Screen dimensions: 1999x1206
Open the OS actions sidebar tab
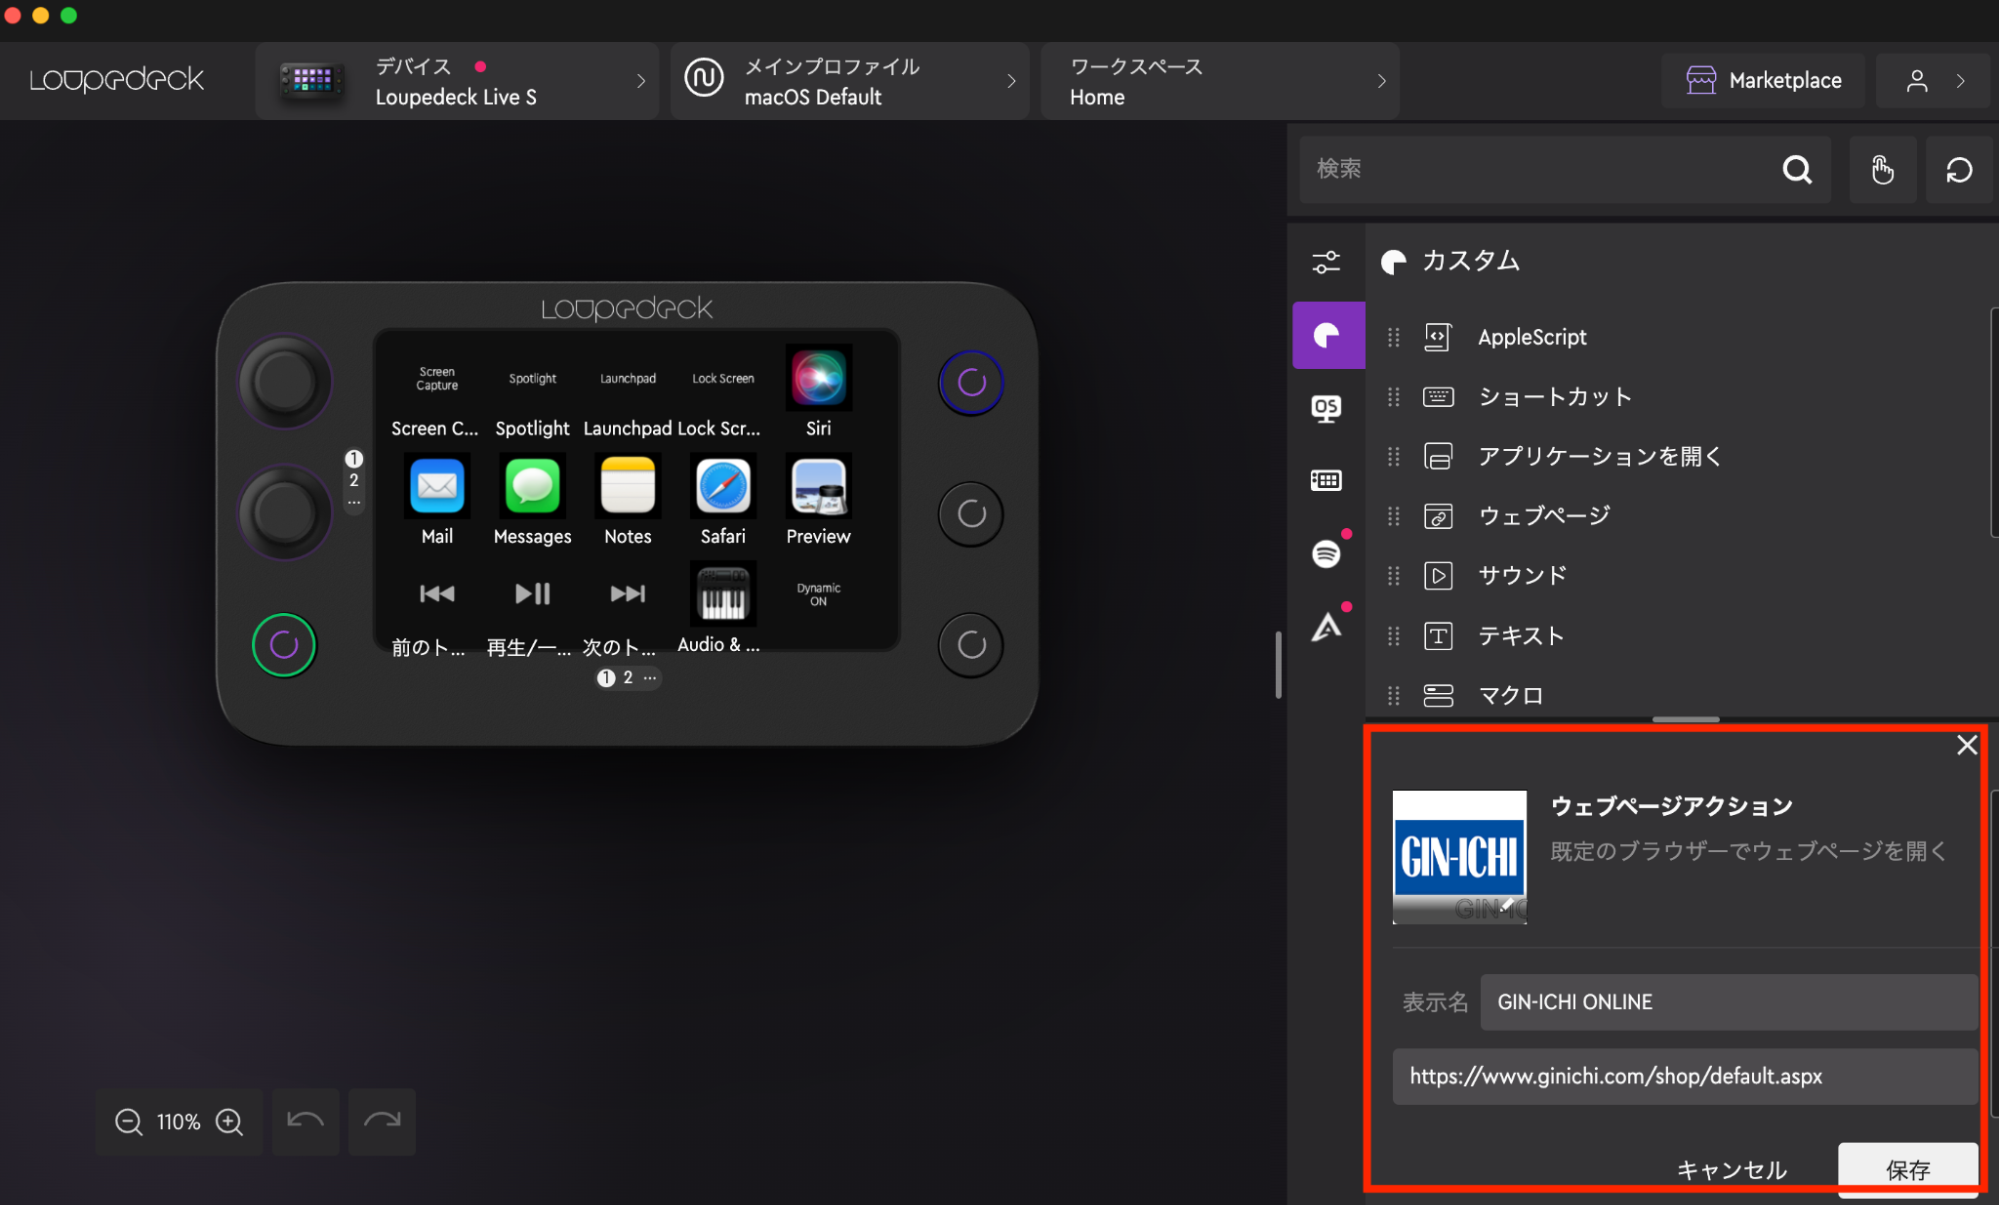pyautogui.click(x=1326, y=408)
